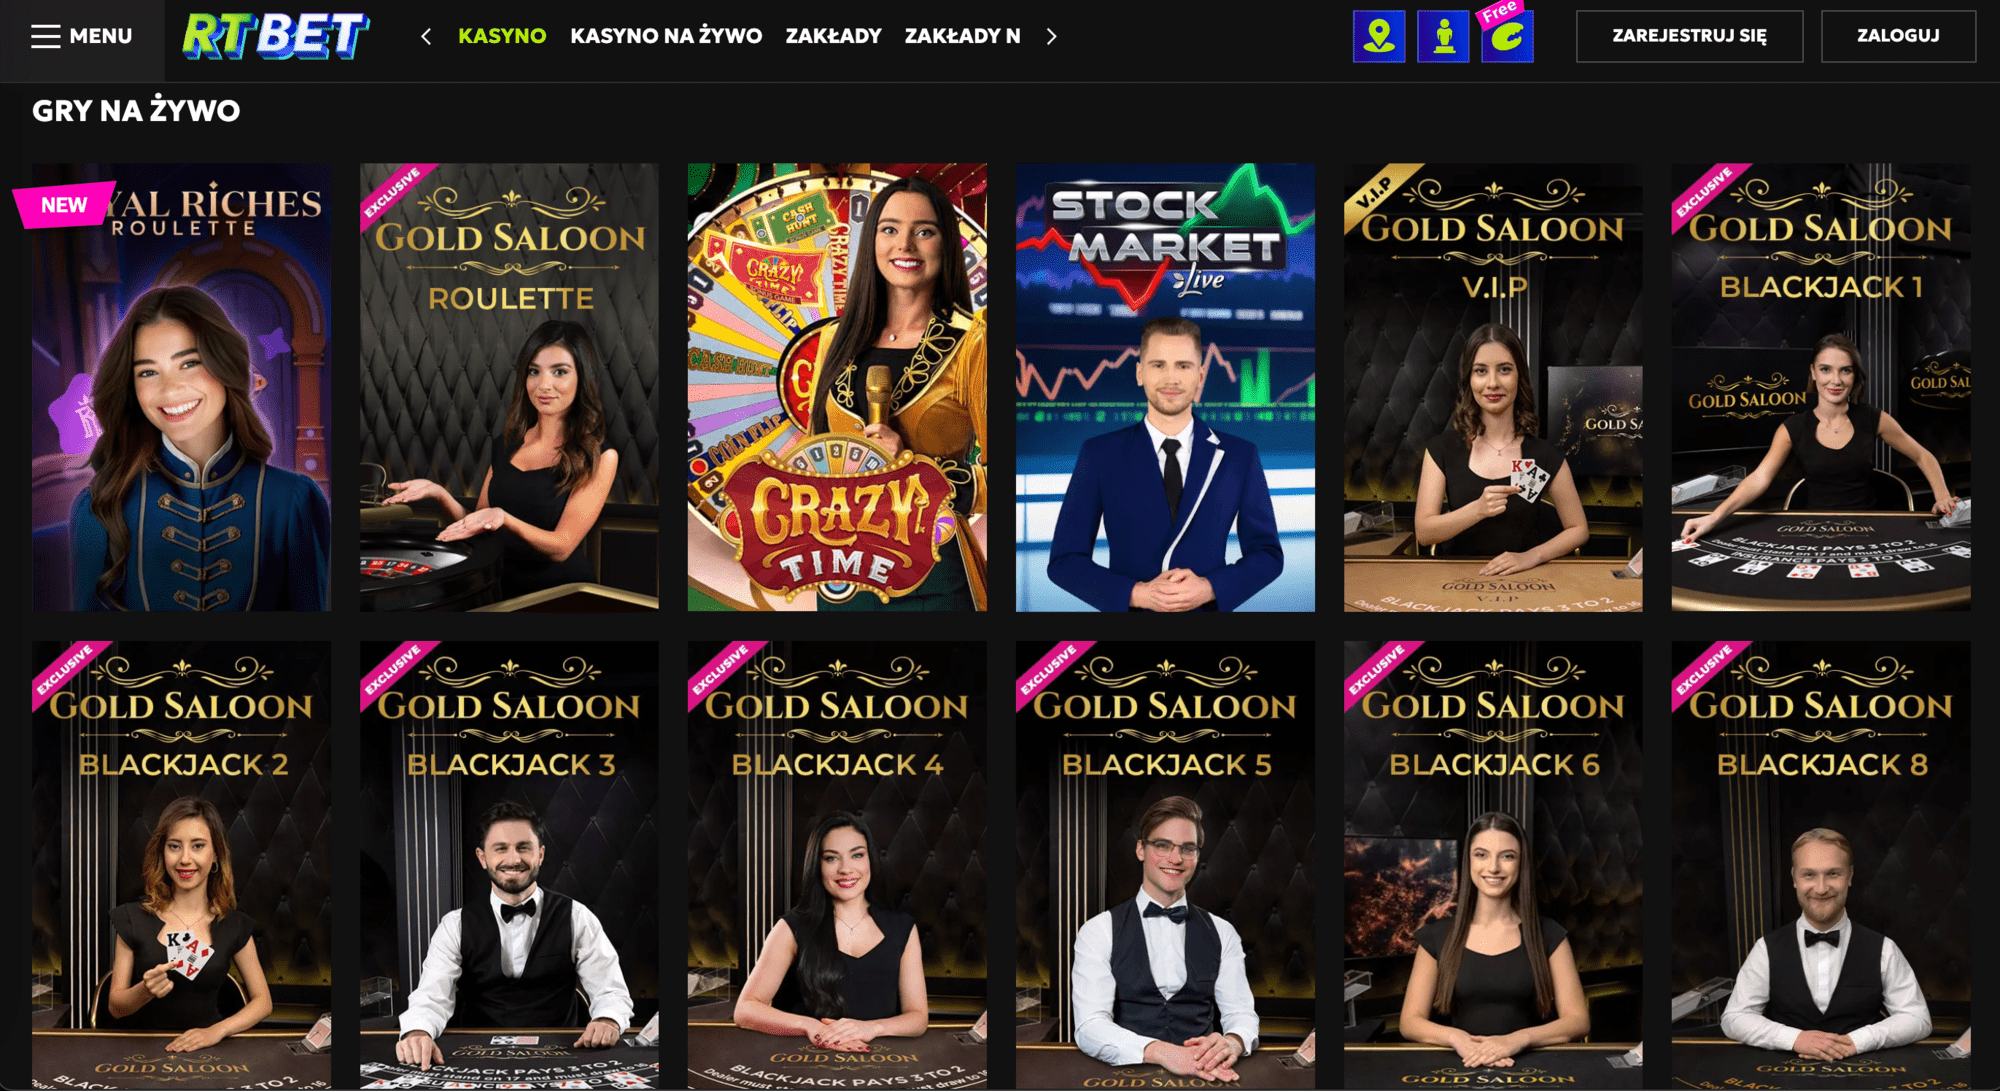Open Stock Market Live game

point(1165,387)
